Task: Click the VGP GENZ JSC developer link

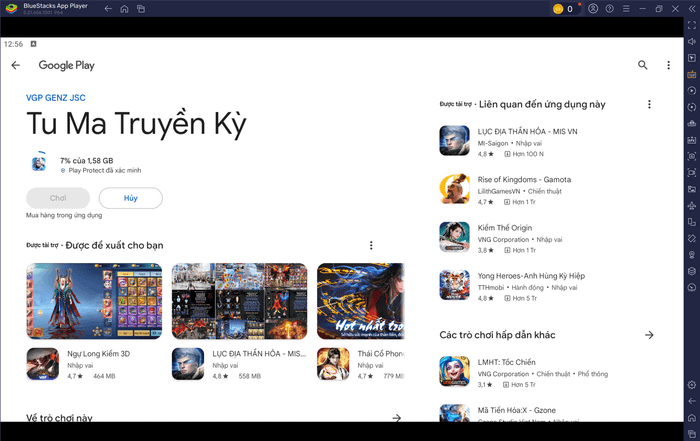Action: 56,98
